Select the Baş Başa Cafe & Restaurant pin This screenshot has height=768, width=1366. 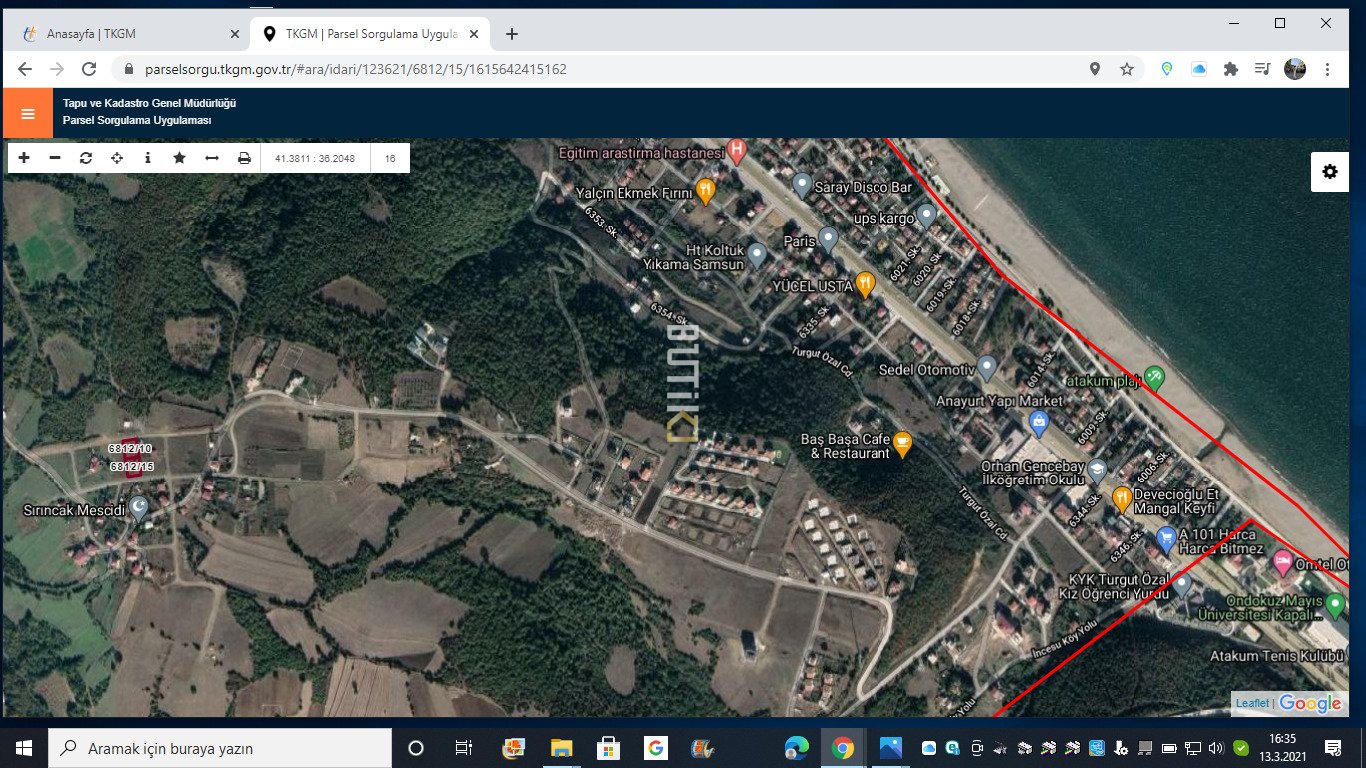[902, 444]
